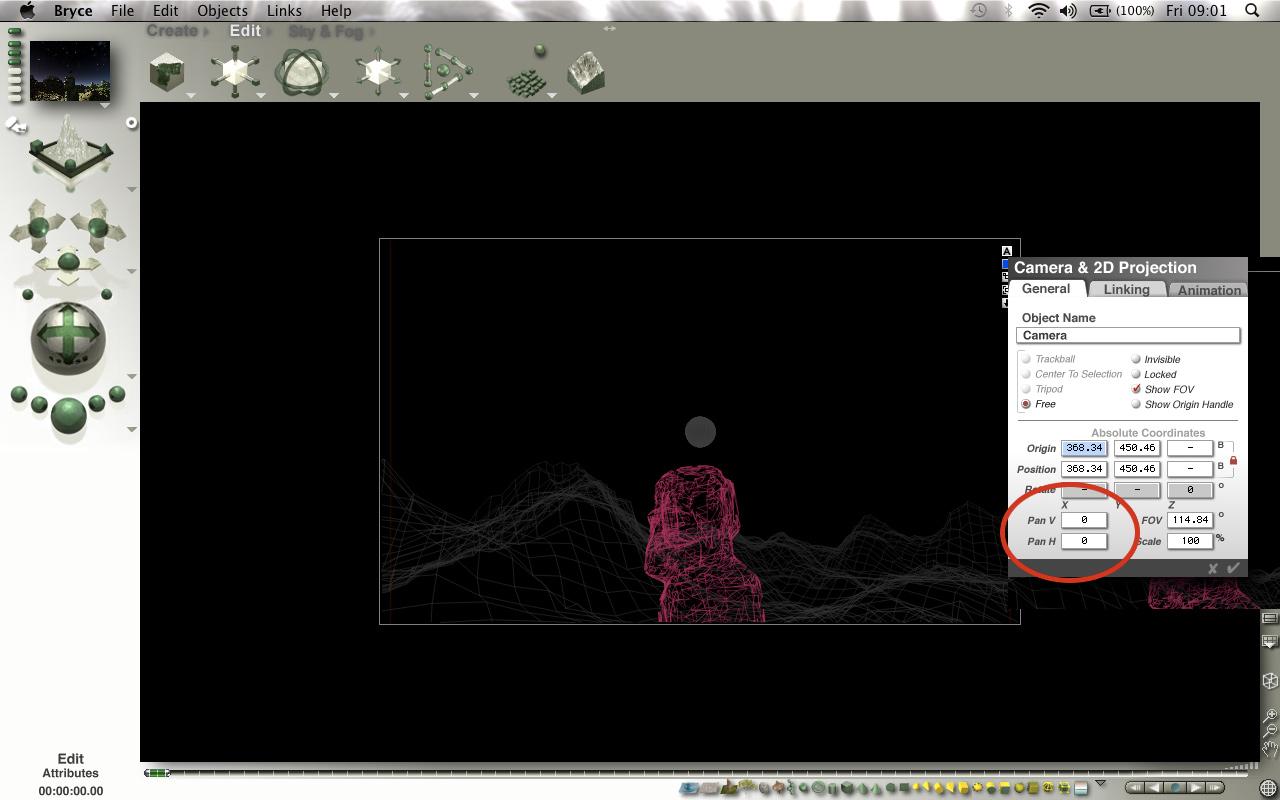
Task: Click the leftmost render control sphere
Action: (x=18, y=394)
